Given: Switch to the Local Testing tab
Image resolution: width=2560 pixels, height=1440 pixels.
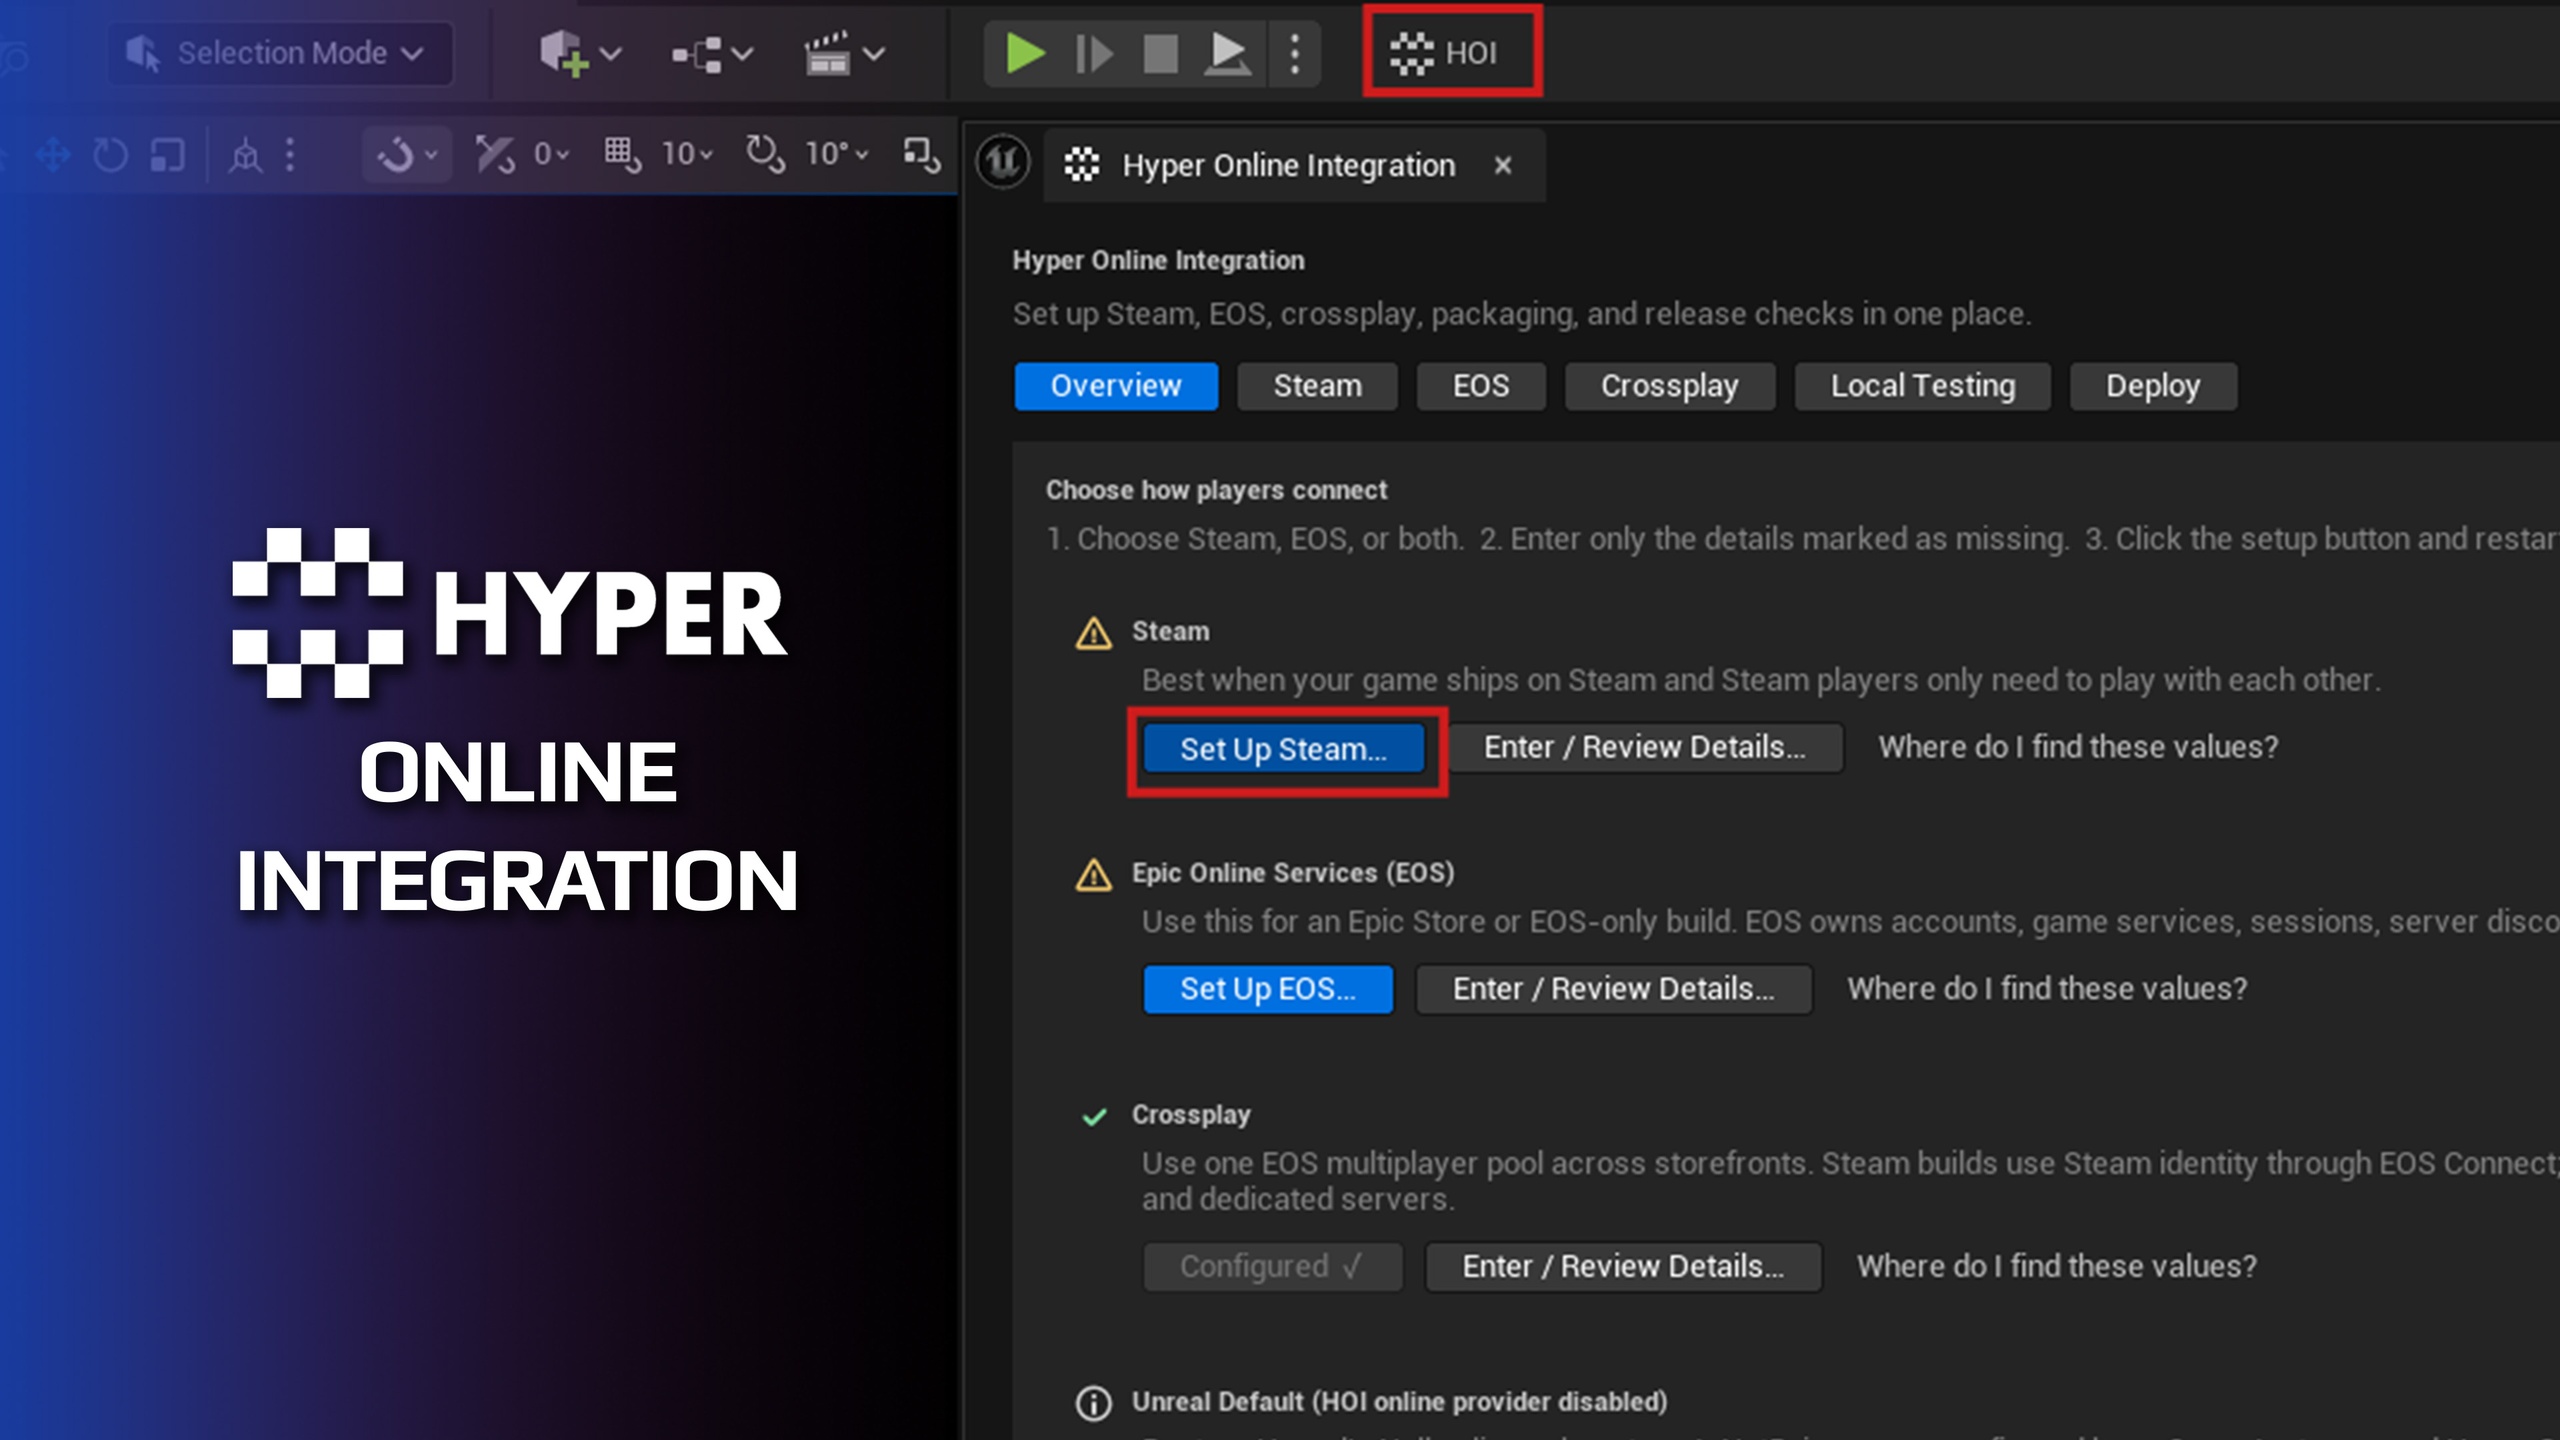Looking at the screenshot, I should pyautogui.click(x=1922, y=386).
